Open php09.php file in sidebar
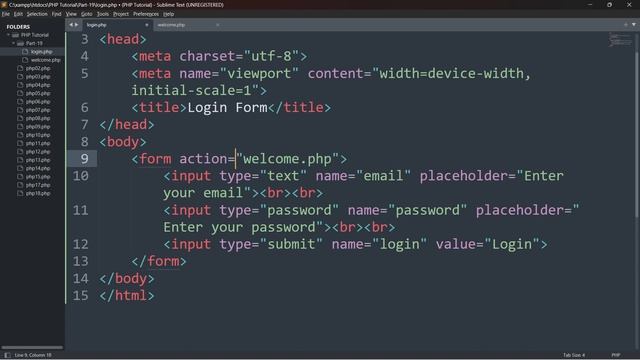 click(38, 127)
